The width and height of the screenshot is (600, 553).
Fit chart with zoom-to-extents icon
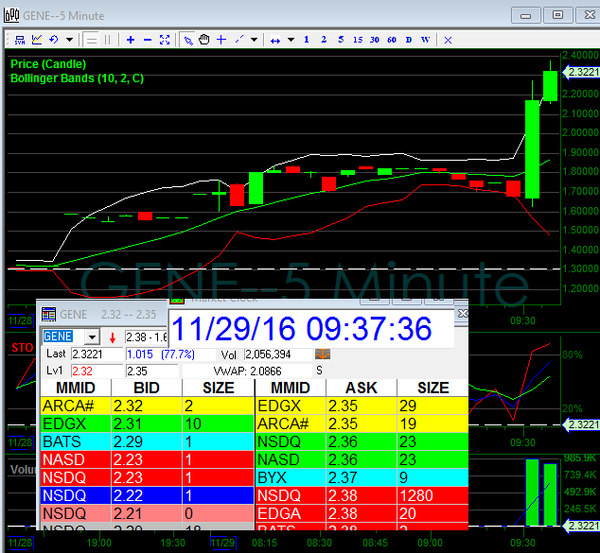tap(166, 40)
